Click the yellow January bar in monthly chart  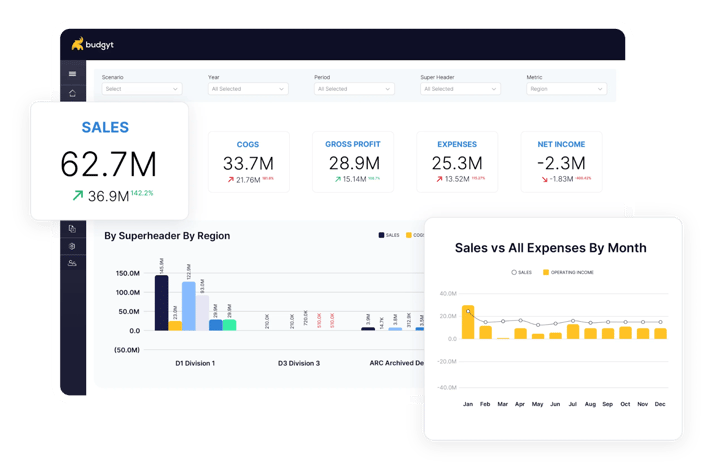click(x=467, y=322)
